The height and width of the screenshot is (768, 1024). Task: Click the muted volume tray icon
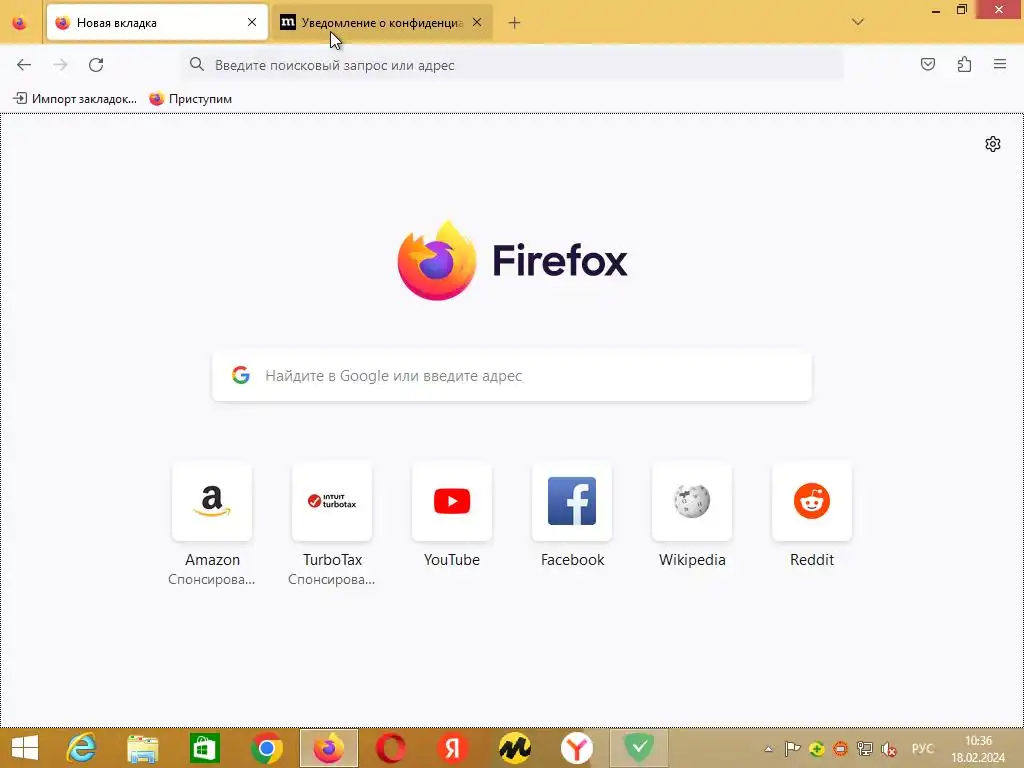pos(889,749)
